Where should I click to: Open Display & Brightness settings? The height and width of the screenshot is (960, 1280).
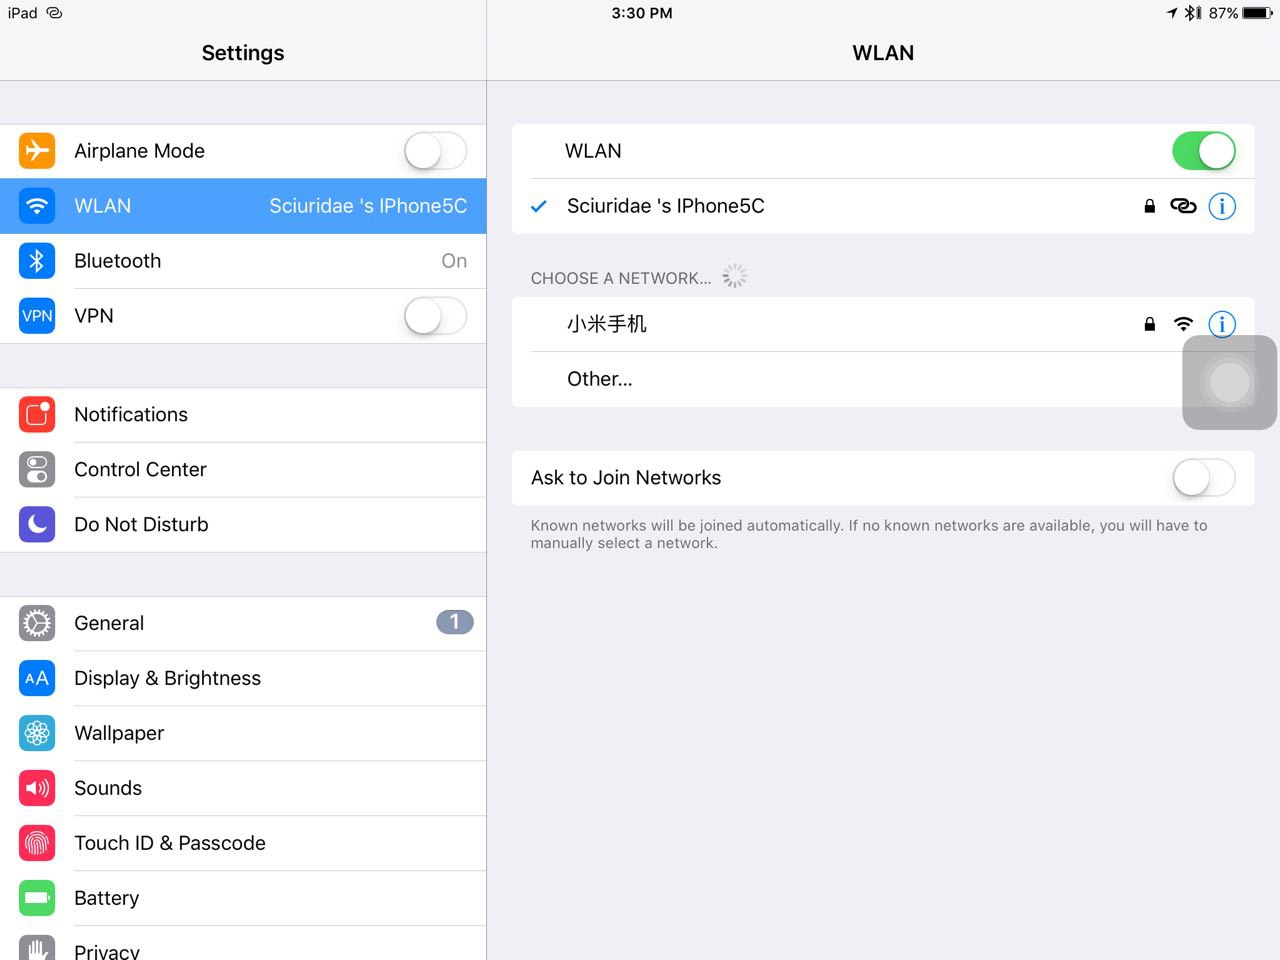click(243, 678)
